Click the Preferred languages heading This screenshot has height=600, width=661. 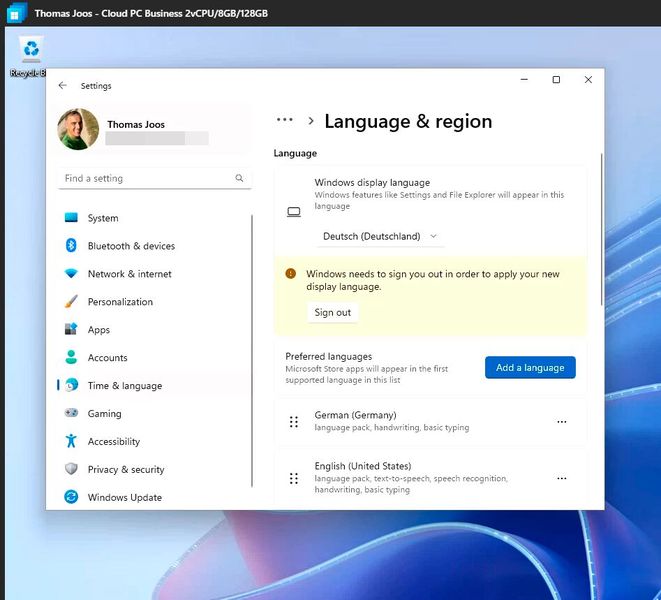coord(328,357)
